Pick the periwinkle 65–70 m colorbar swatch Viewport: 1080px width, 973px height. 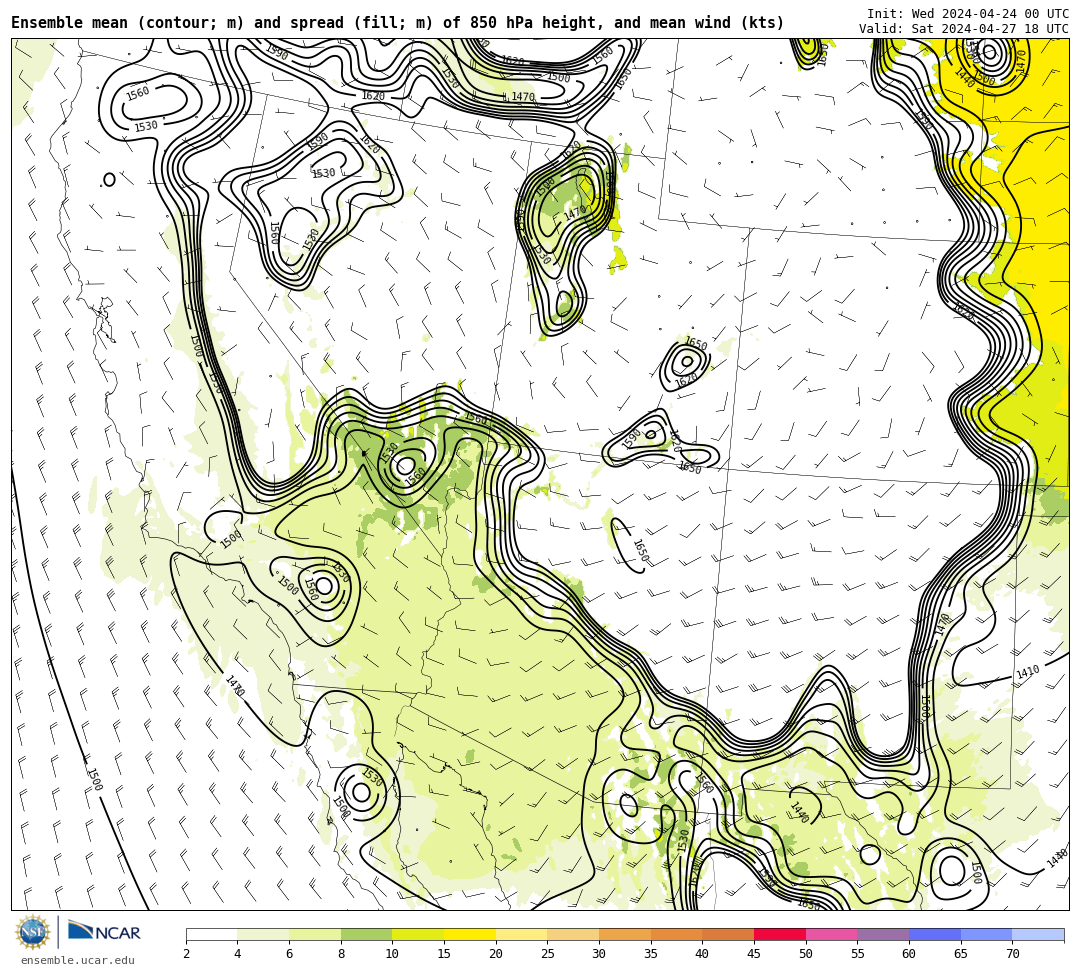click(x=986, y=934)
